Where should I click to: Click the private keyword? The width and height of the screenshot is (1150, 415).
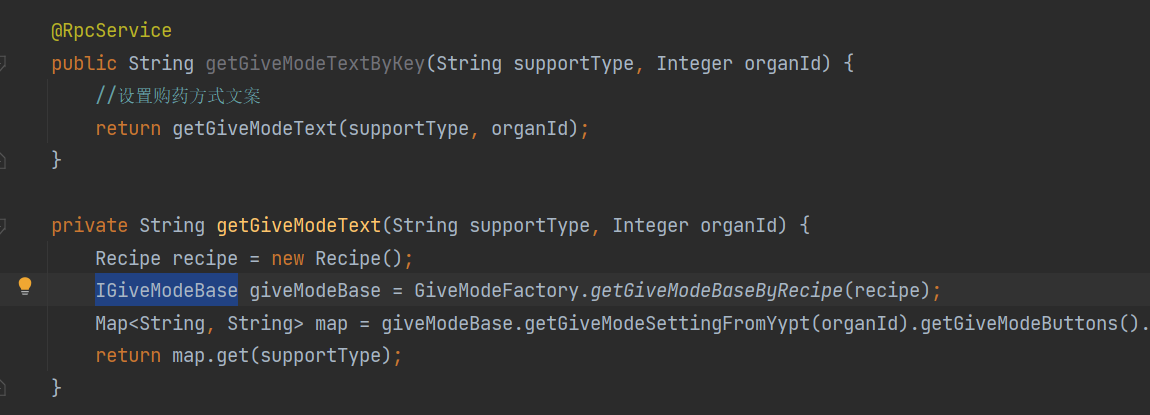tap(89, 225)
